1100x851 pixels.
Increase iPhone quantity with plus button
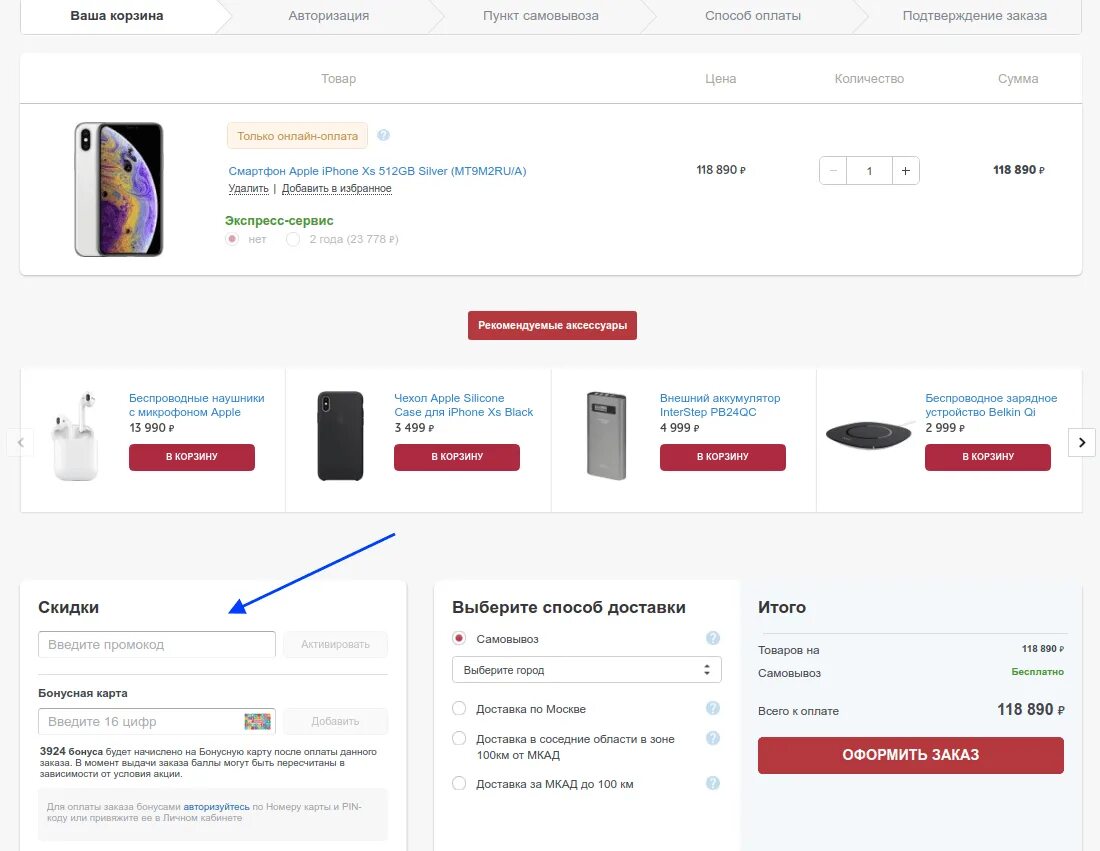click(x=906, y=170)
